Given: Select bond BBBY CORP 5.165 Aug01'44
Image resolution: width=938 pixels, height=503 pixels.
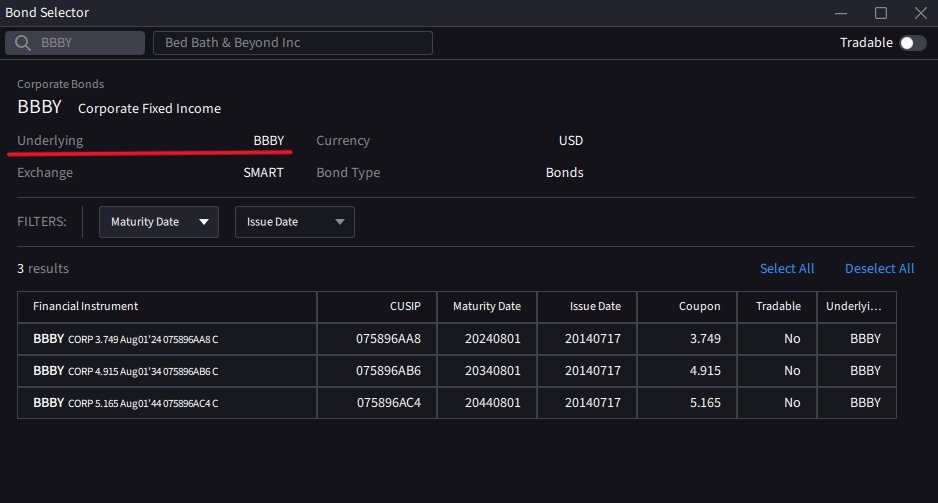Looking at the screenshot, I should click(167, 403).
